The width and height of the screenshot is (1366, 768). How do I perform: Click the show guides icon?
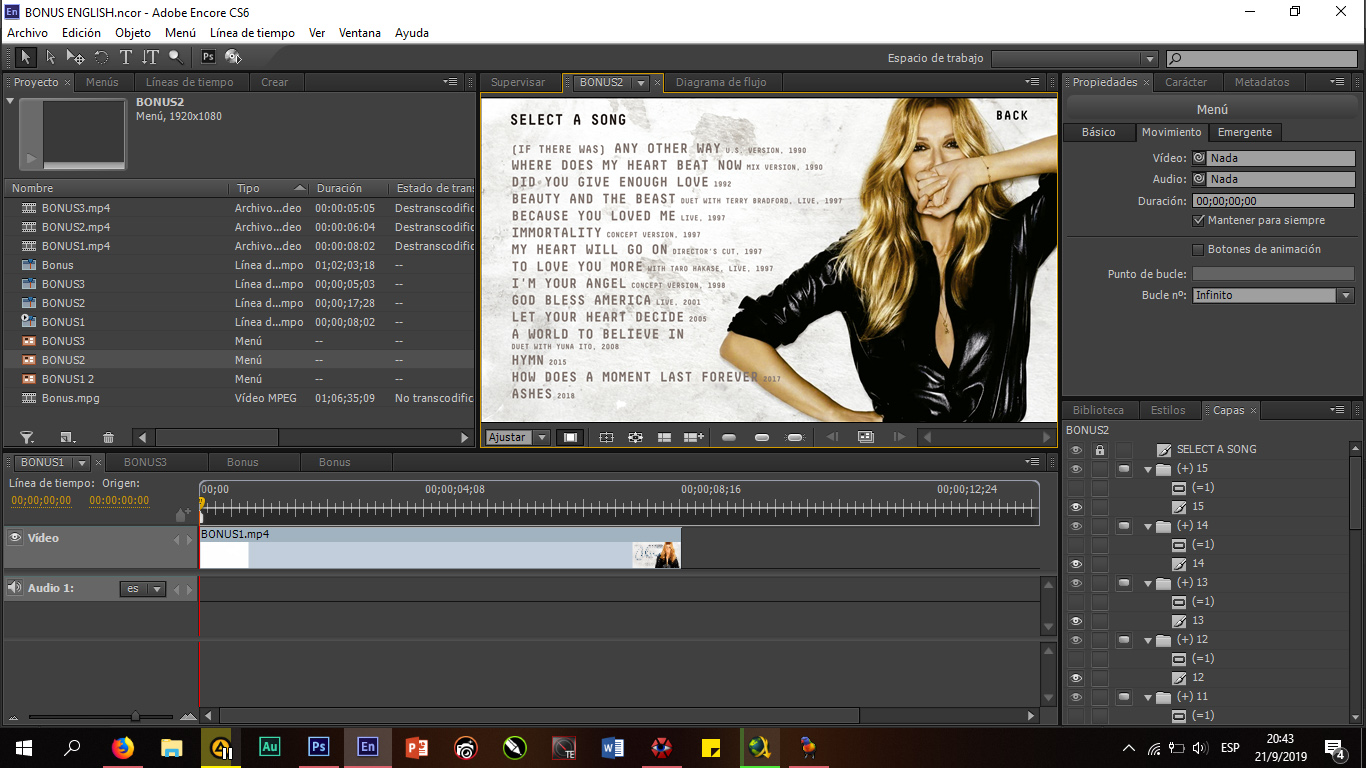pyautogui.click(x=664, y=437)
